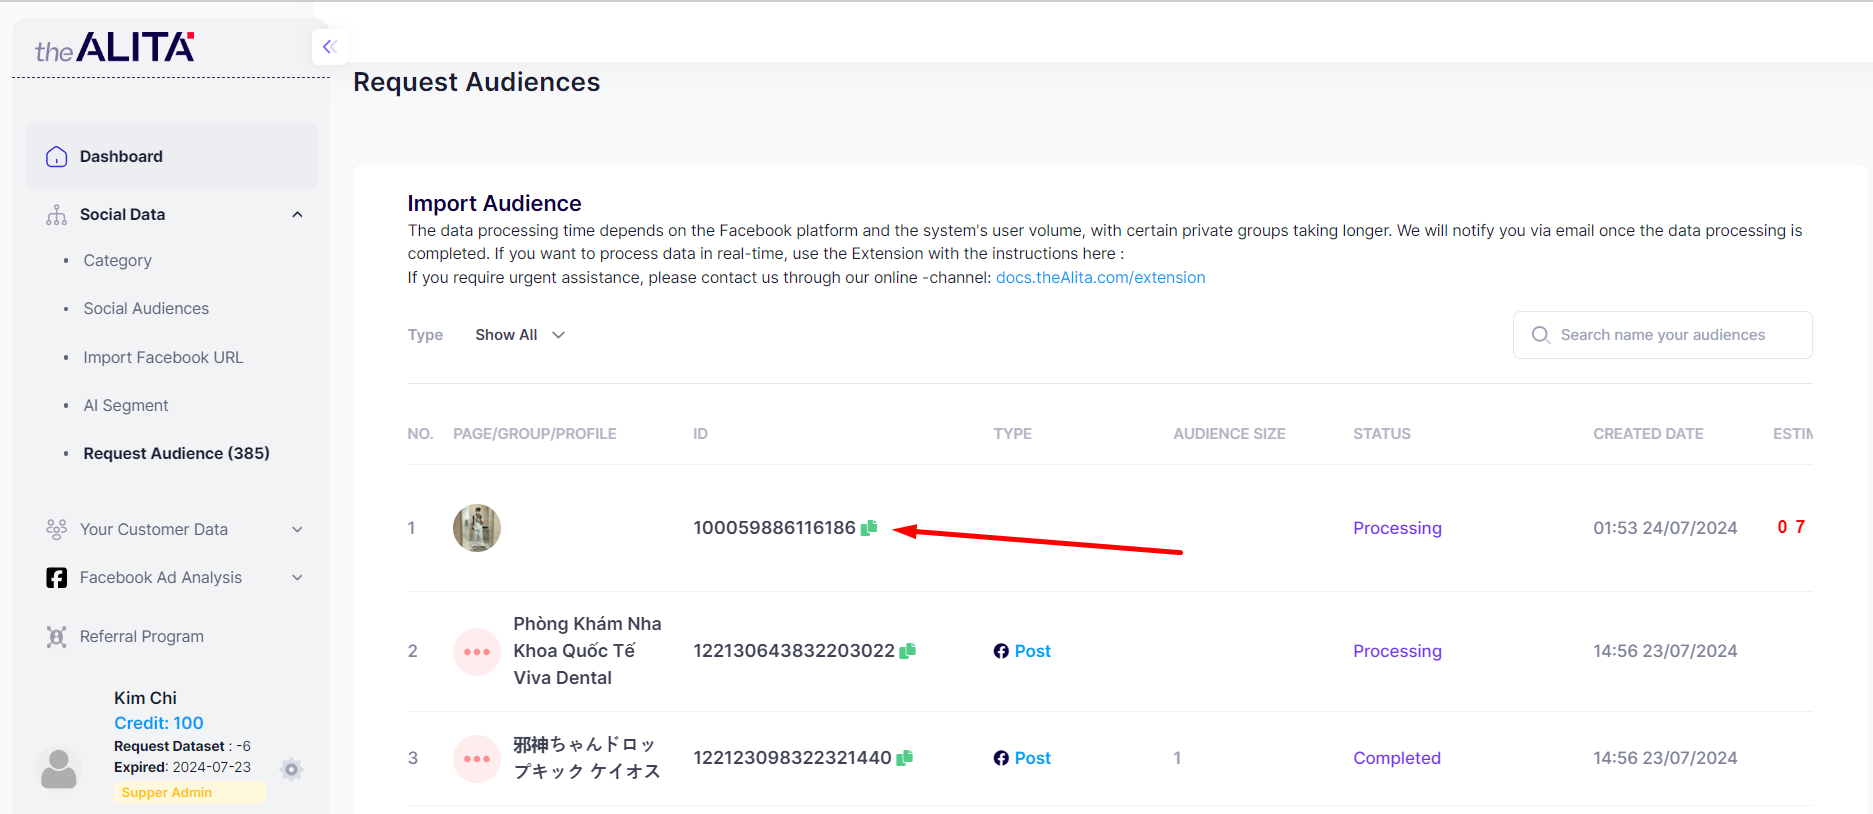
Task: Open Import Facebook URL page
Action: (x=163, y=358)
